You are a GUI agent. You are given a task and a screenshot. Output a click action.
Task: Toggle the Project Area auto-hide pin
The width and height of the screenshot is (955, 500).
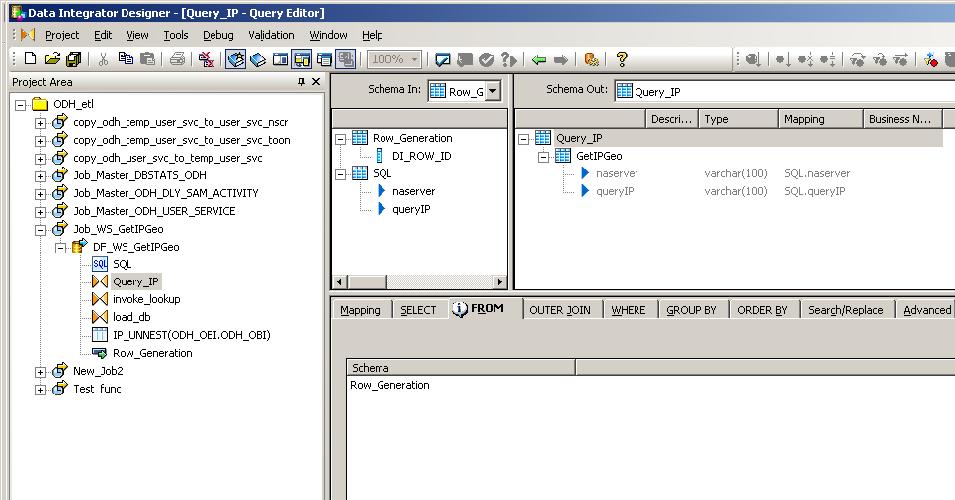(301, 82)
